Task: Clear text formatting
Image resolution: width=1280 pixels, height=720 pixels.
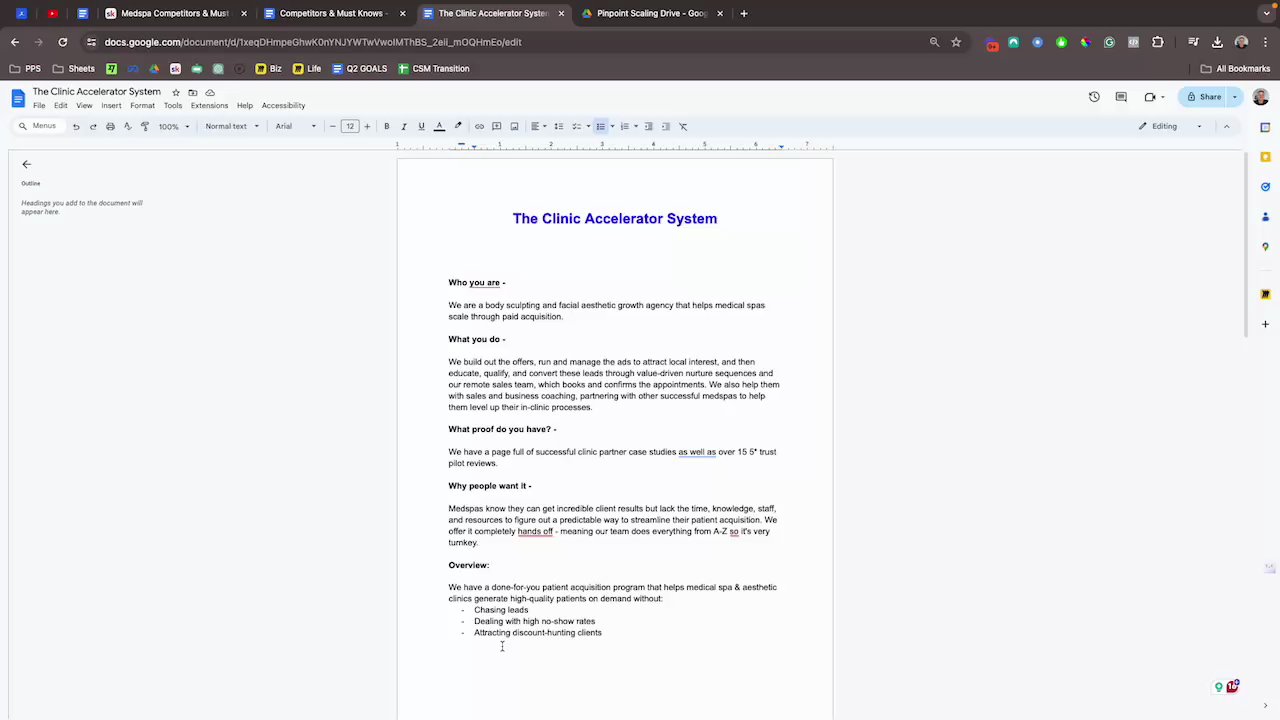Action: (x=683, y=126)
